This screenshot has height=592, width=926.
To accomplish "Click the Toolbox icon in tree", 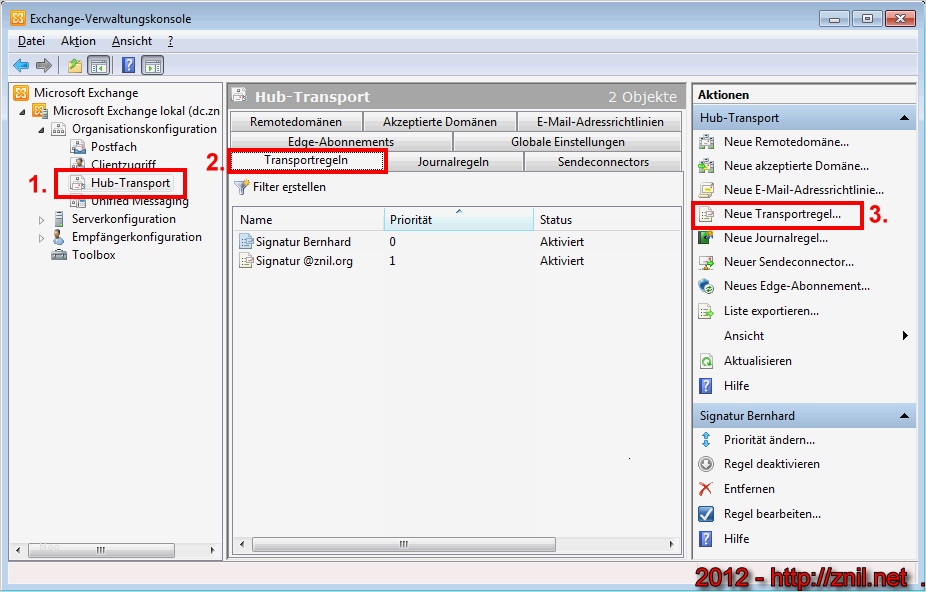I will pos(59,255).
